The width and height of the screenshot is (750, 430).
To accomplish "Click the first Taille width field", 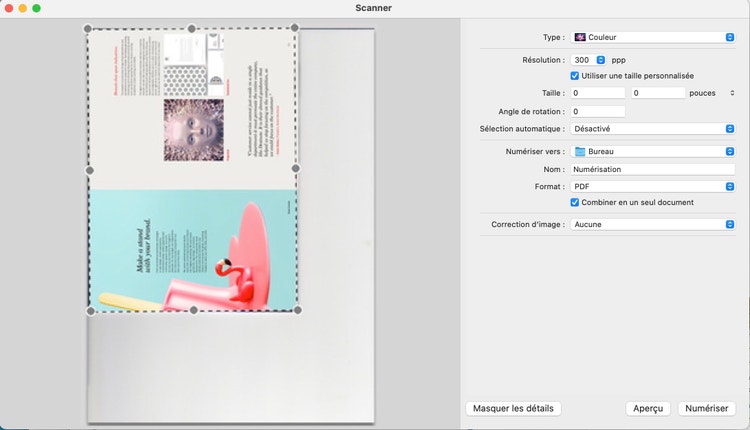I will click(598, 93).
